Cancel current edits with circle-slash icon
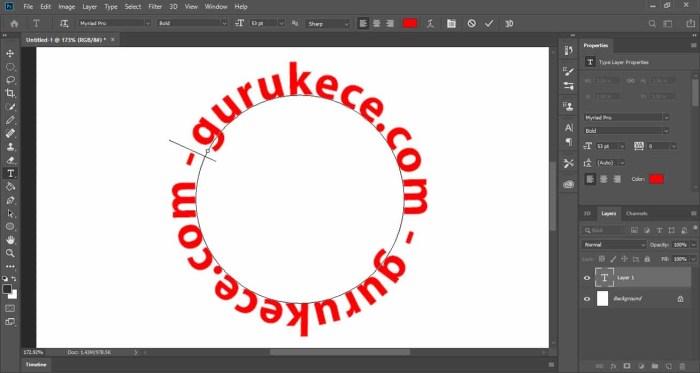 pyautogui.click(x=471, y=24)
